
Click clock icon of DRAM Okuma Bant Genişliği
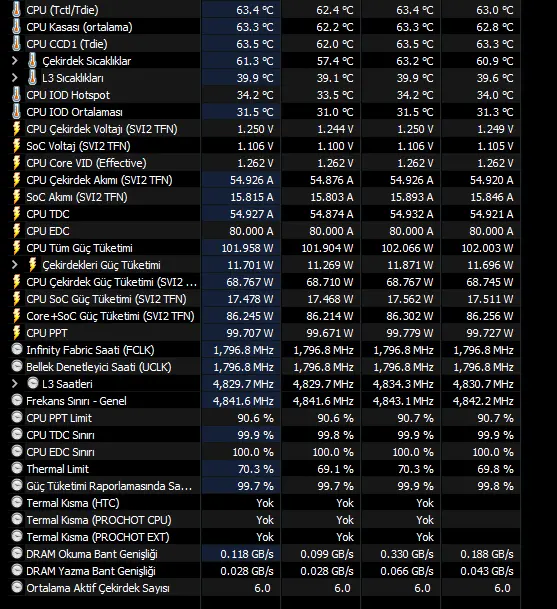pyautogui.click(x=17, y=553)
